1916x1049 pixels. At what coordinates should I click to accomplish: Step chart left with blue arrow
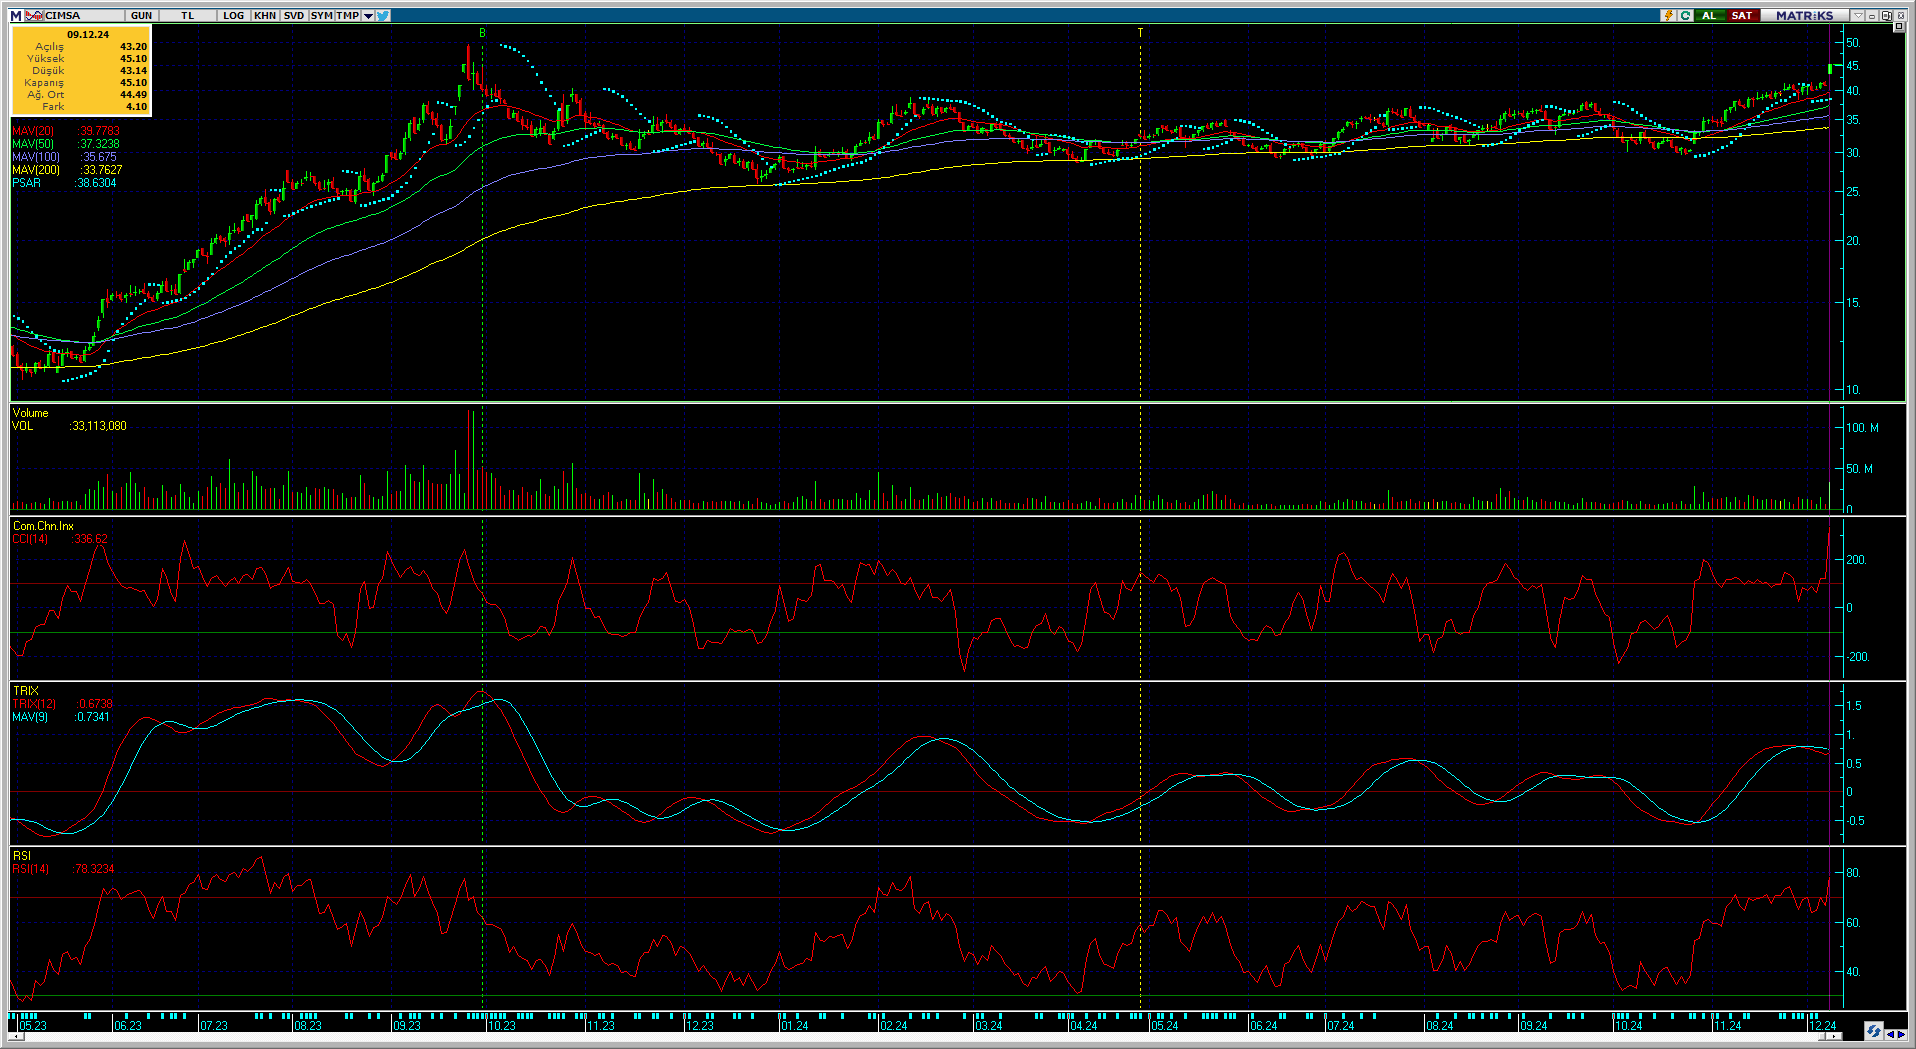(1891, 1035)
